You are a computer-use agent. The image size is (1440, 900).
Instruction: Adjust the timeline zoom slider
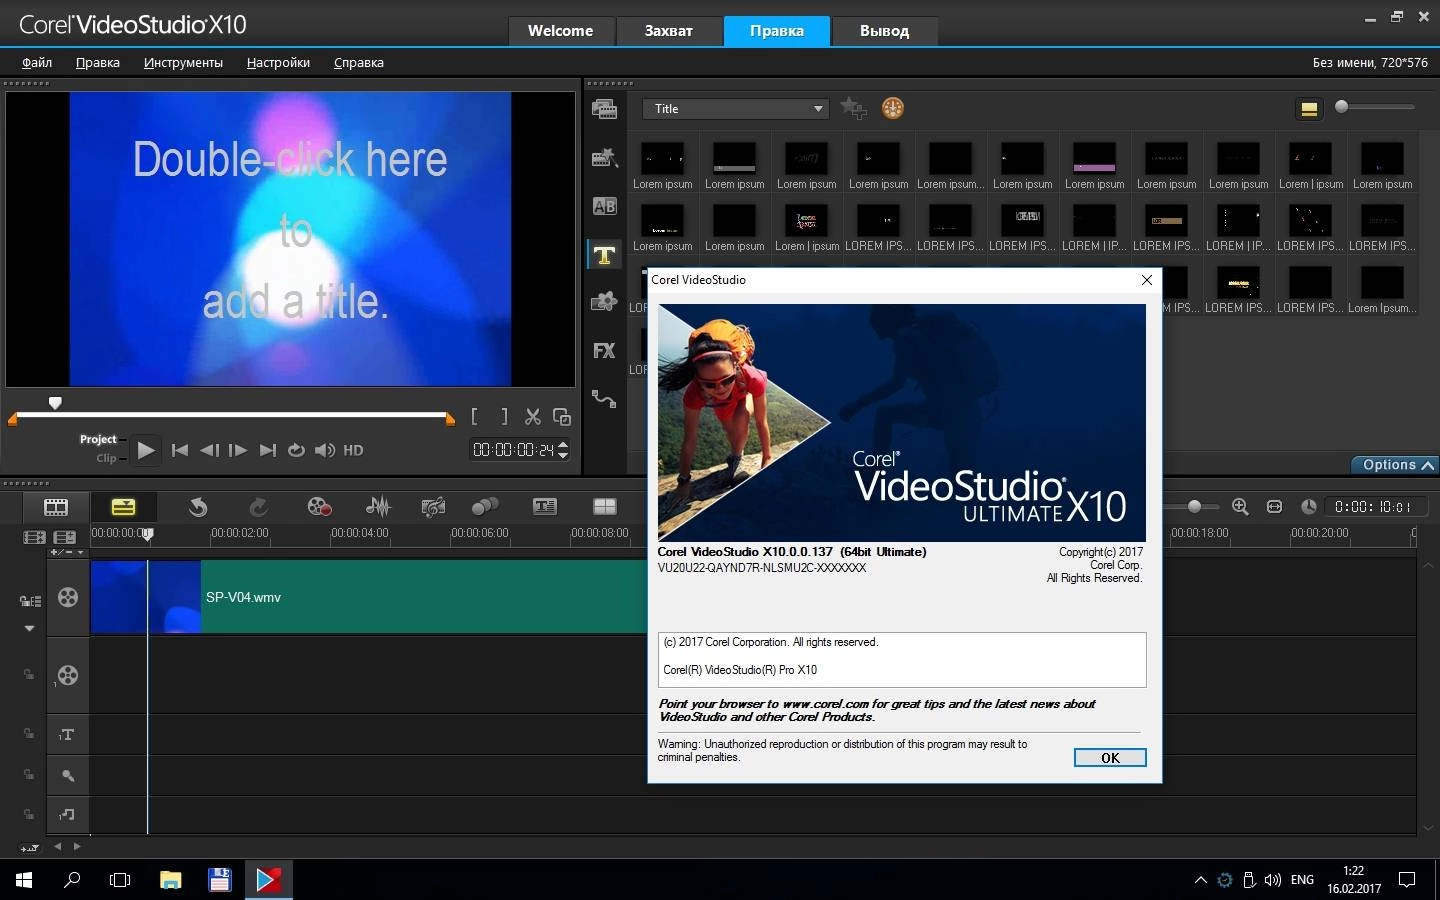pos(1194,507)
